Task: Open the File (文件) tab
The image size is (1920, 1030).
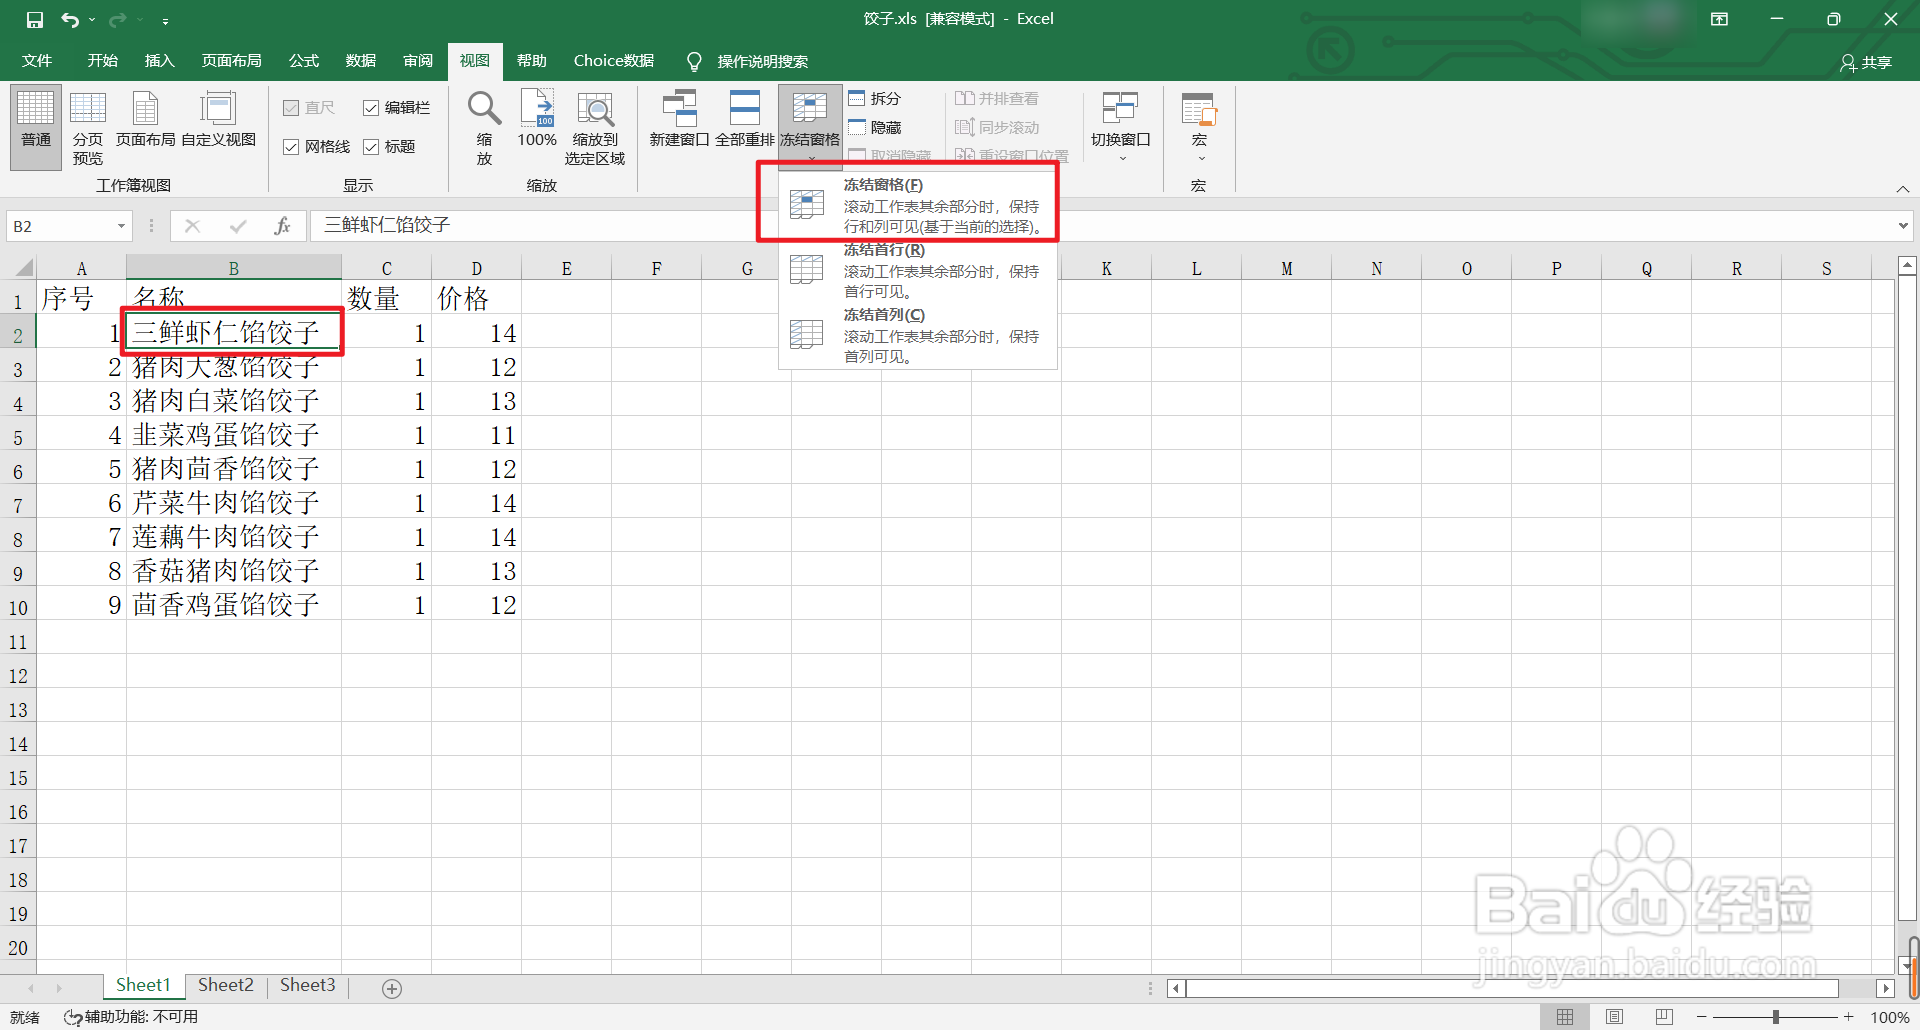Action: pyautogui.click(x=37, y=61)
